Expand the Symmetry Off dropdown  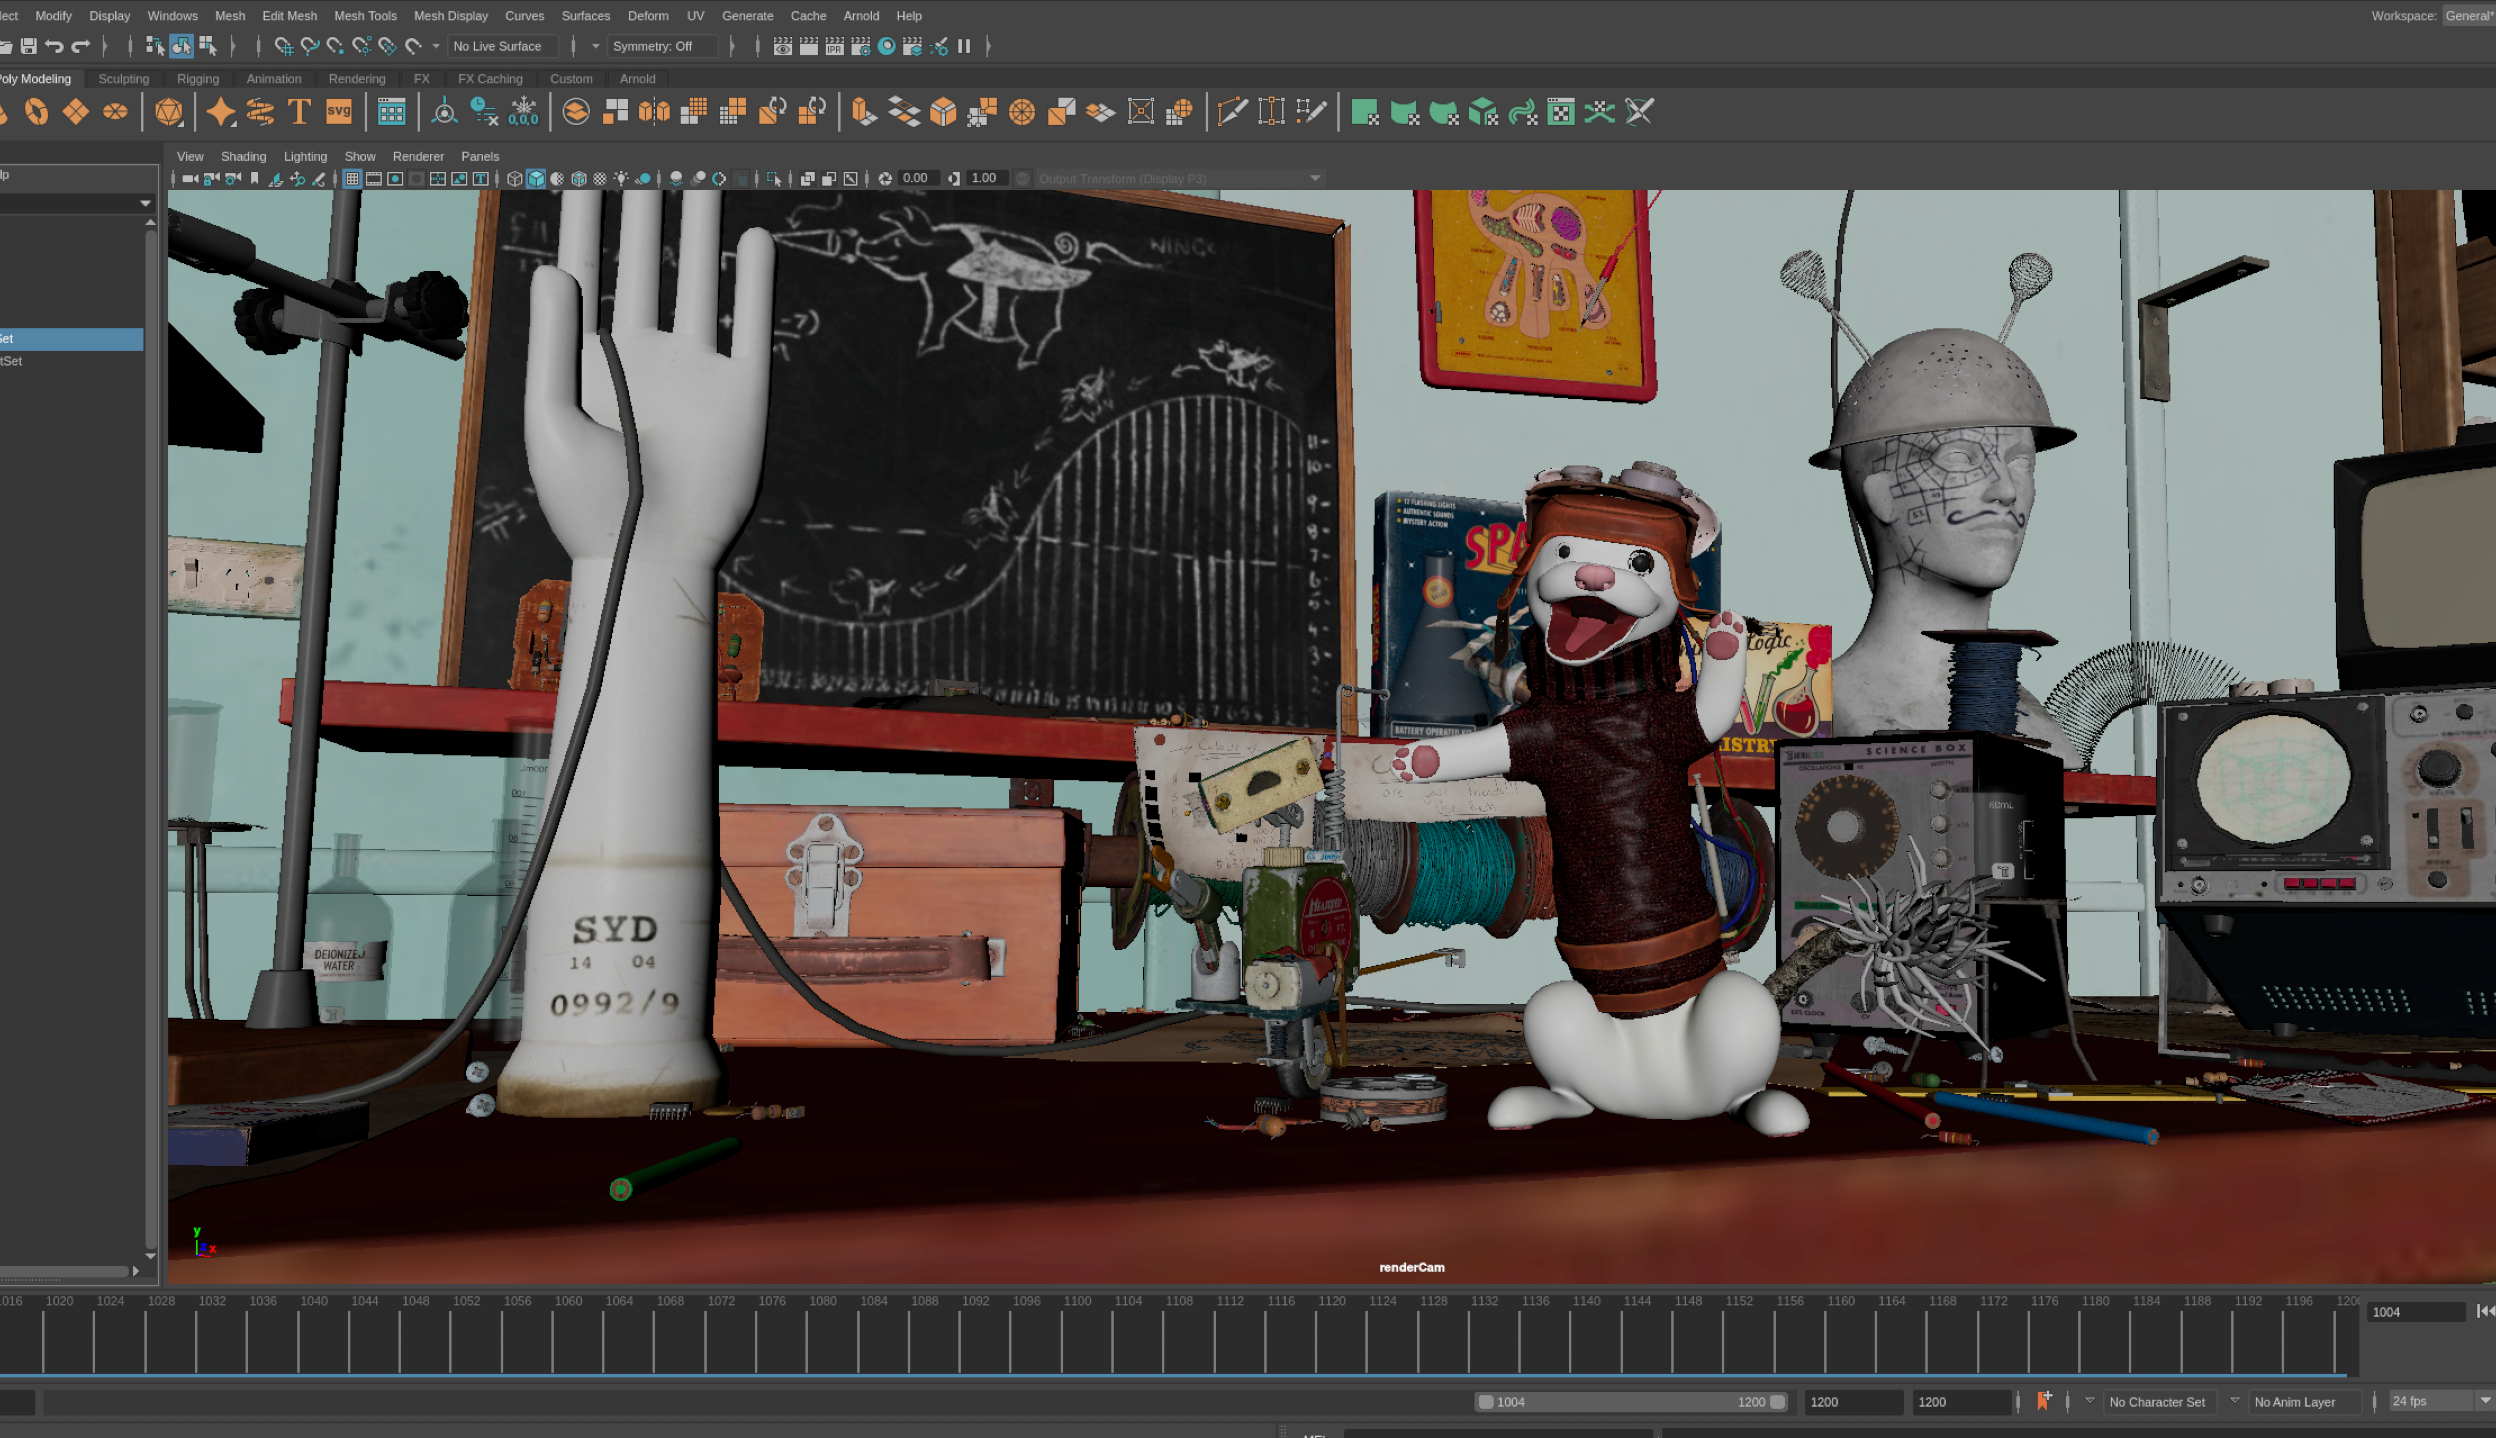coord(664,46)
